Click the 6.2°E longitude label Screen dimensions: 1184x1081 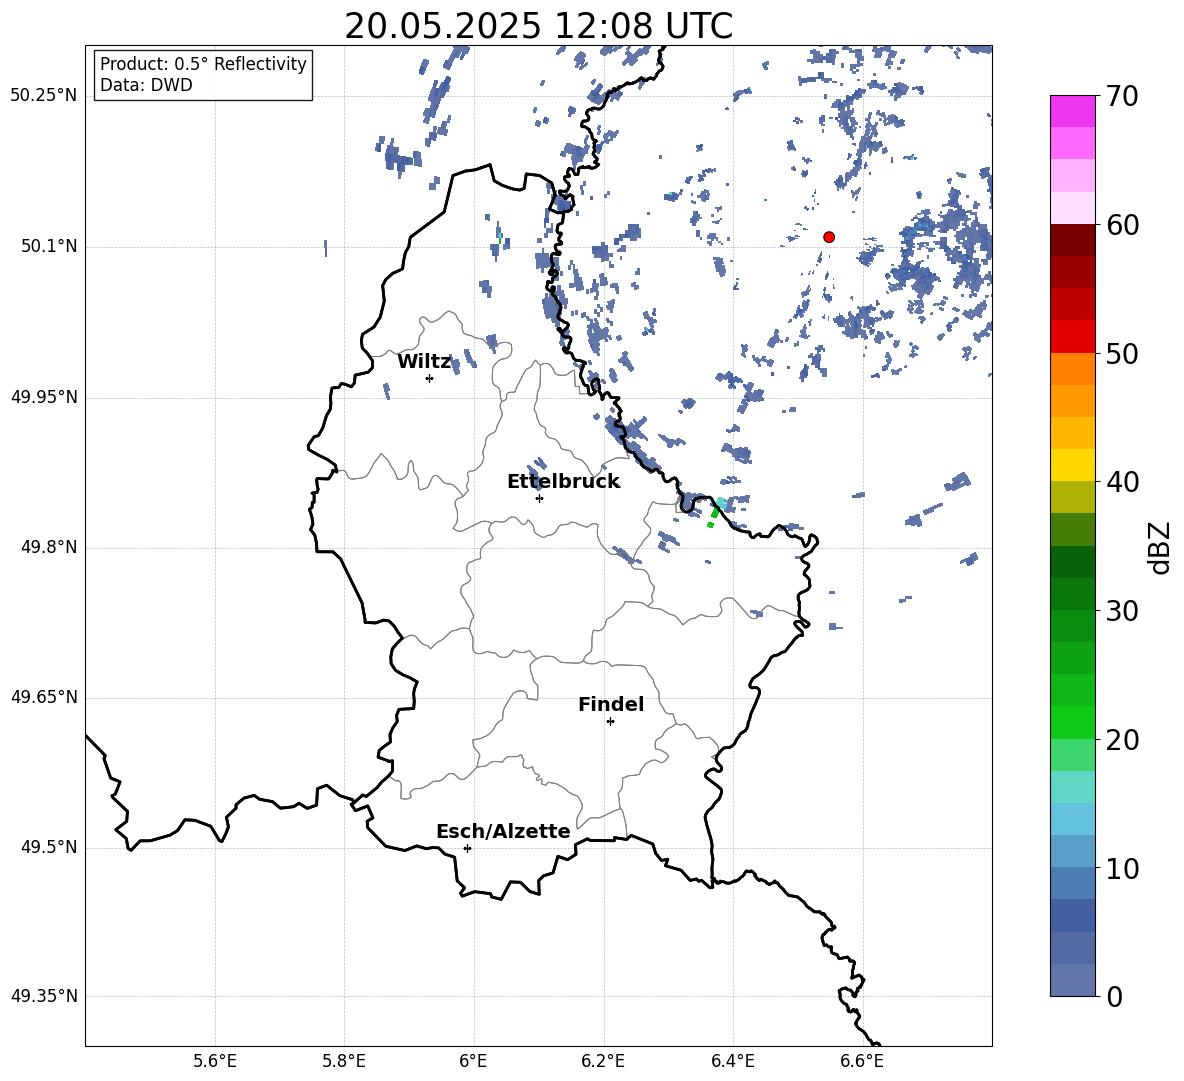point(603,1061)
